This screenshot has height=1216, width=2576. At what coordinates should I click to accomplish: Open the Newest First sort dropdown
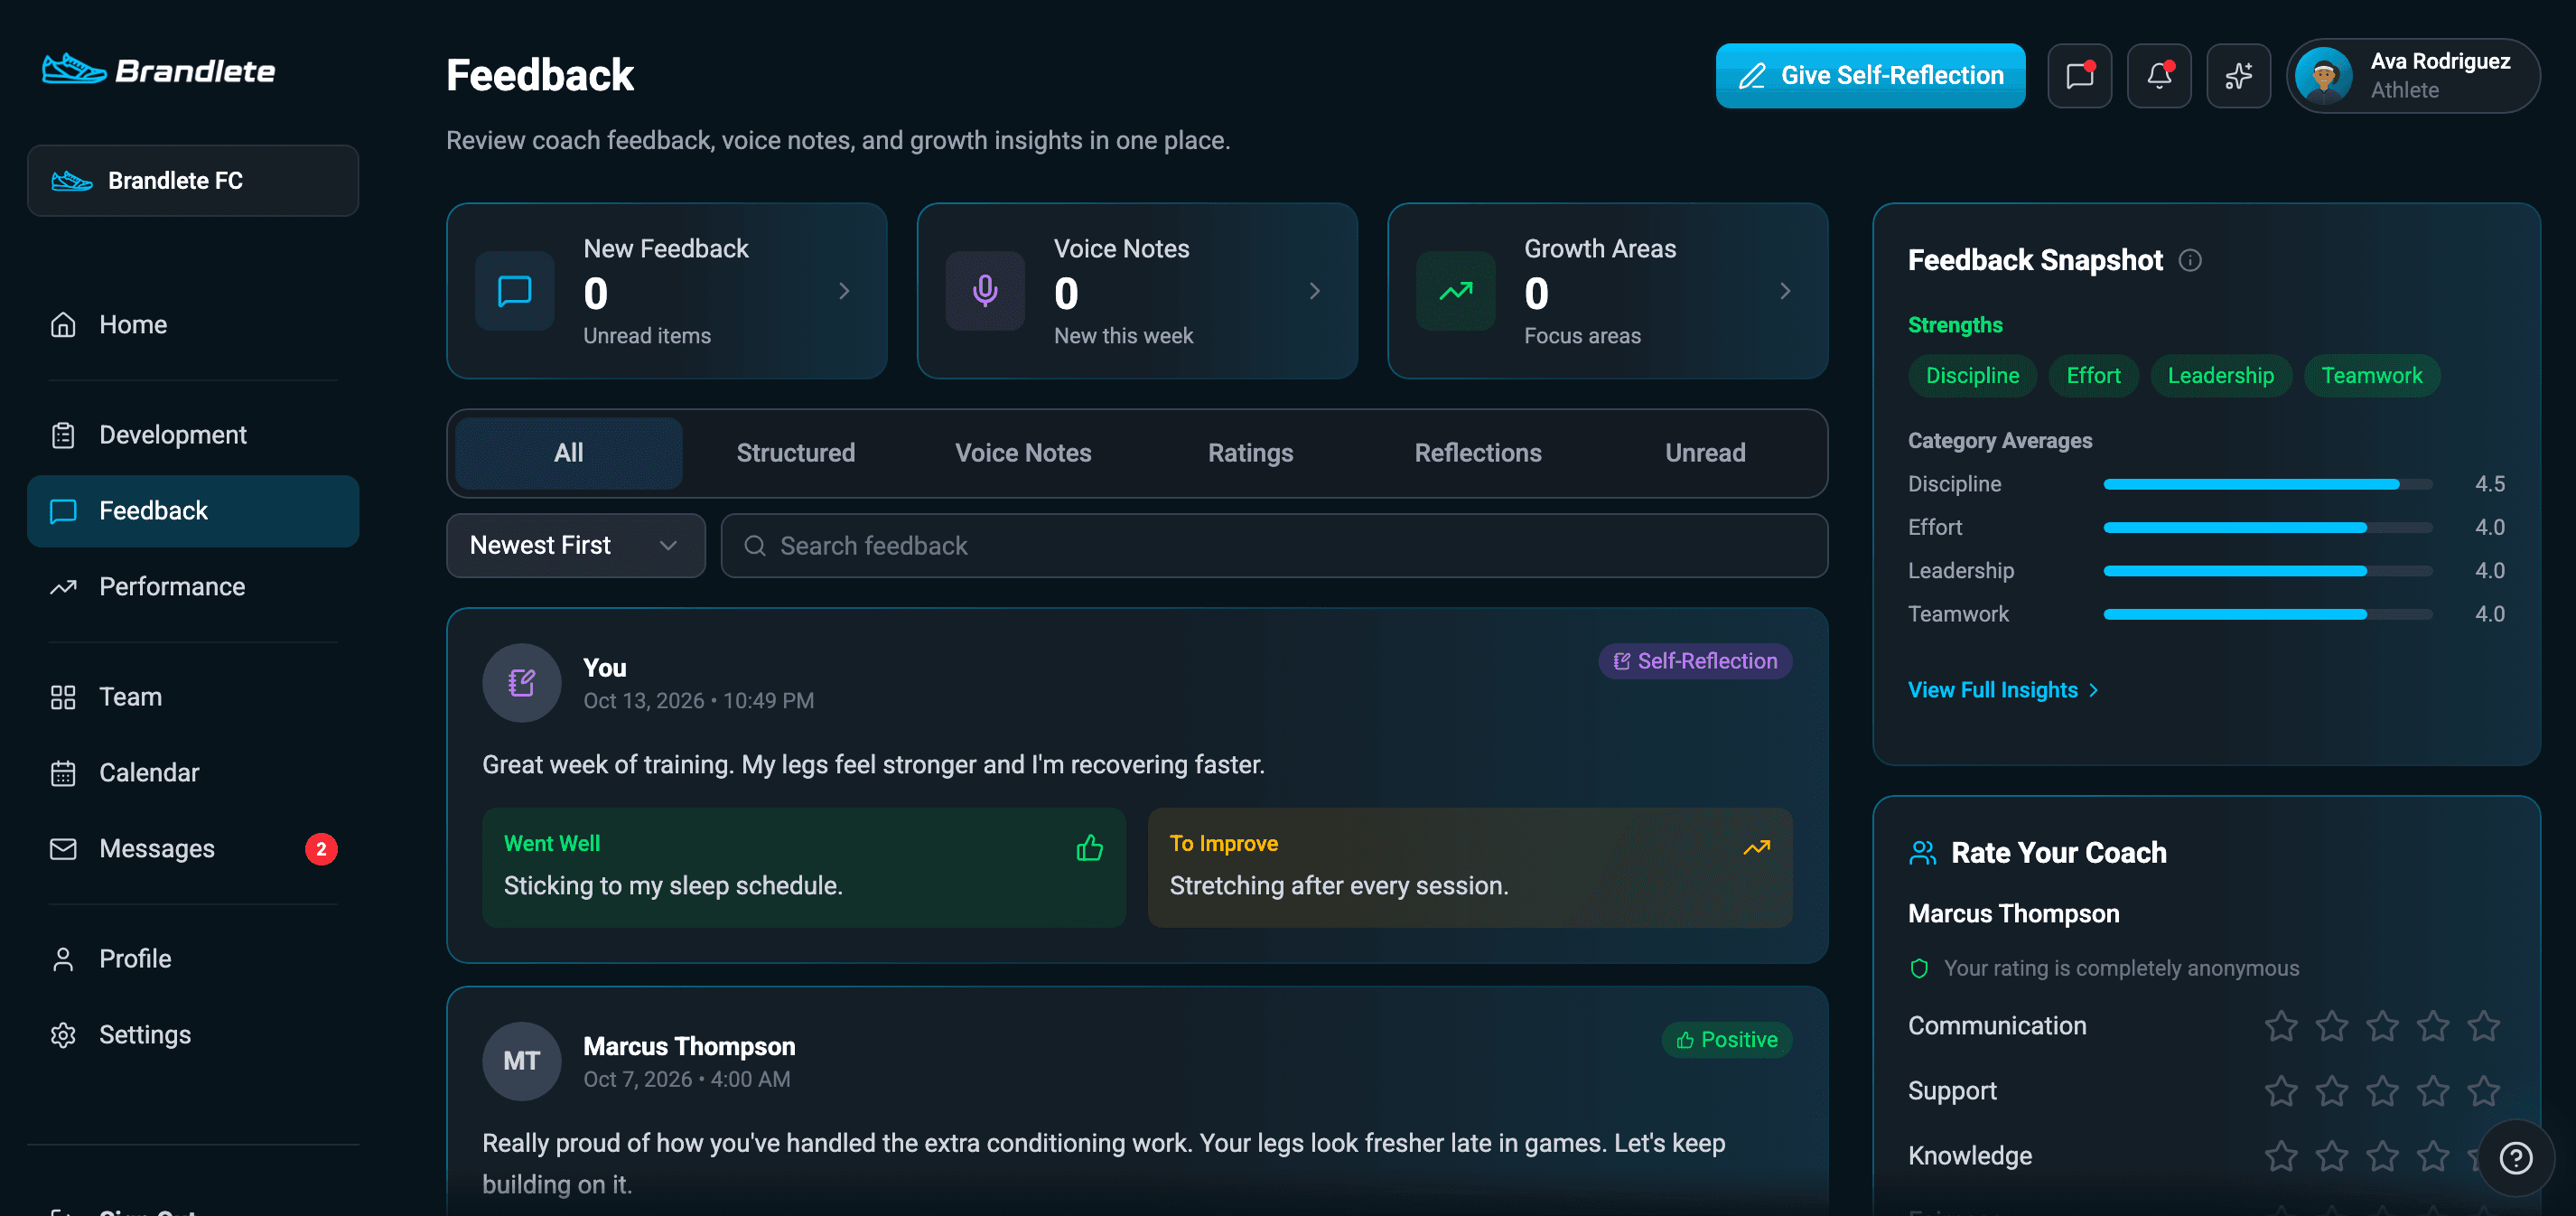(x=576, y=546)
